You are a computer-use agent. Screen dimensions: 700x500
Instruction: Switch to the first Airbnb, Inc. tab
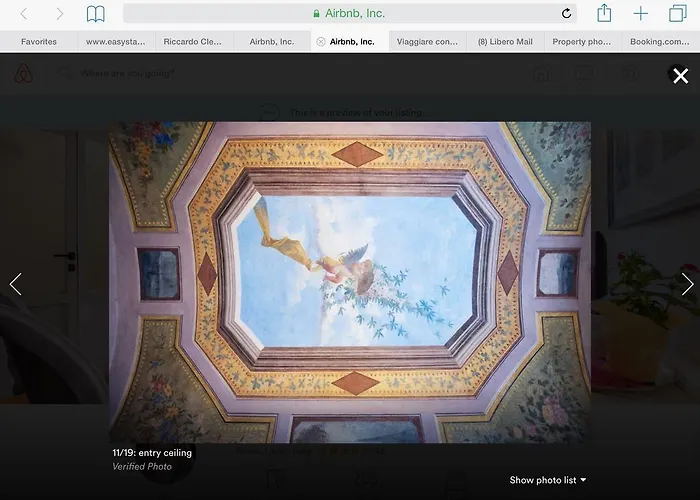pos(271,42)
